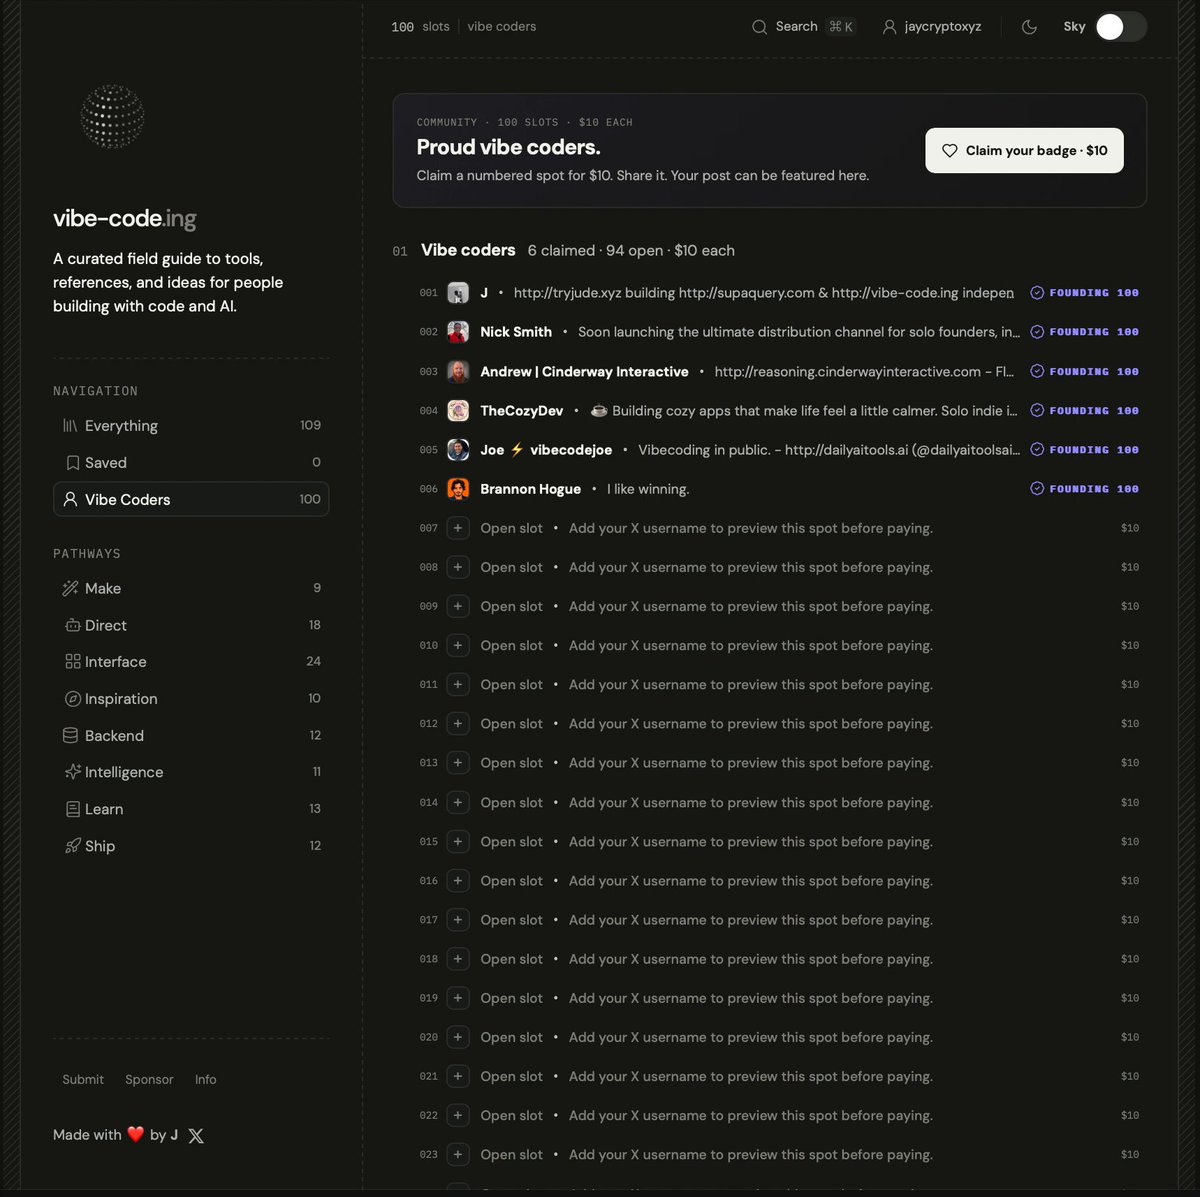Open the Make pathway
This screenshot has height=1197, width=1200.
coord(191,588)
